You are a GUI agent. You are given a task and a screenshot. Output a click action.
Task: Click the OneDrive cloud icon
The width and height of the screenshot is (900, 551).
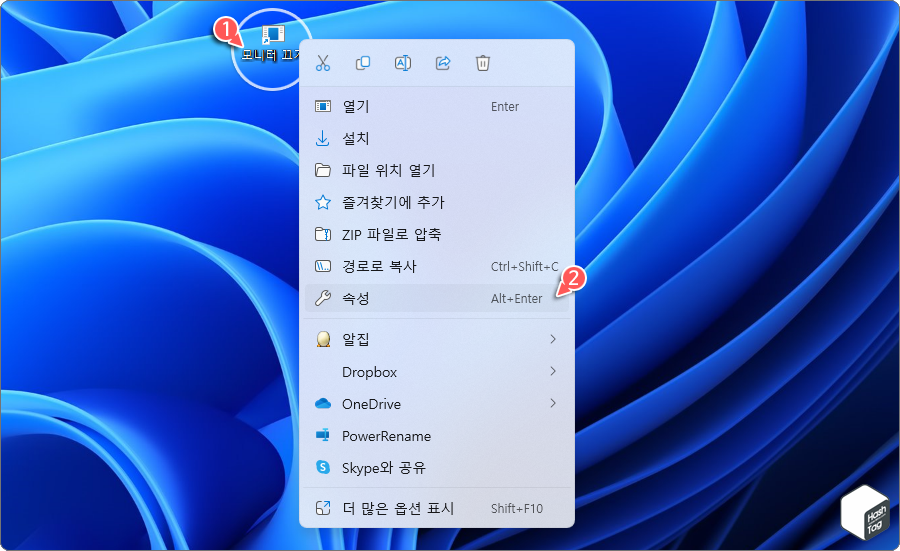tap(323, 404)
